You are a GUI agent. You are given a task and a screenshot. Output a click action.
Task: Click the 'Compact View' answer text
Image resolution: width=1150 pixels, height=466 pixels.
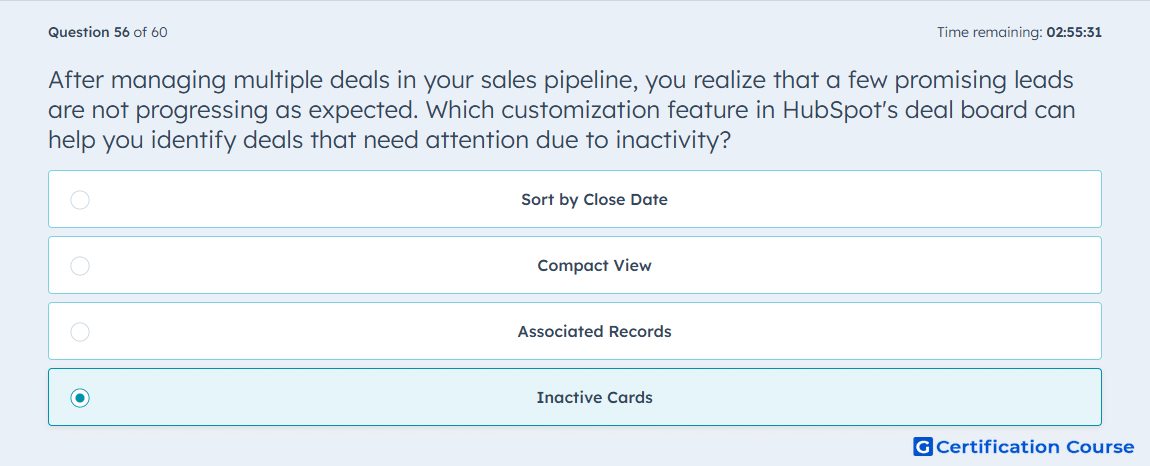click(x=594, y=266)
